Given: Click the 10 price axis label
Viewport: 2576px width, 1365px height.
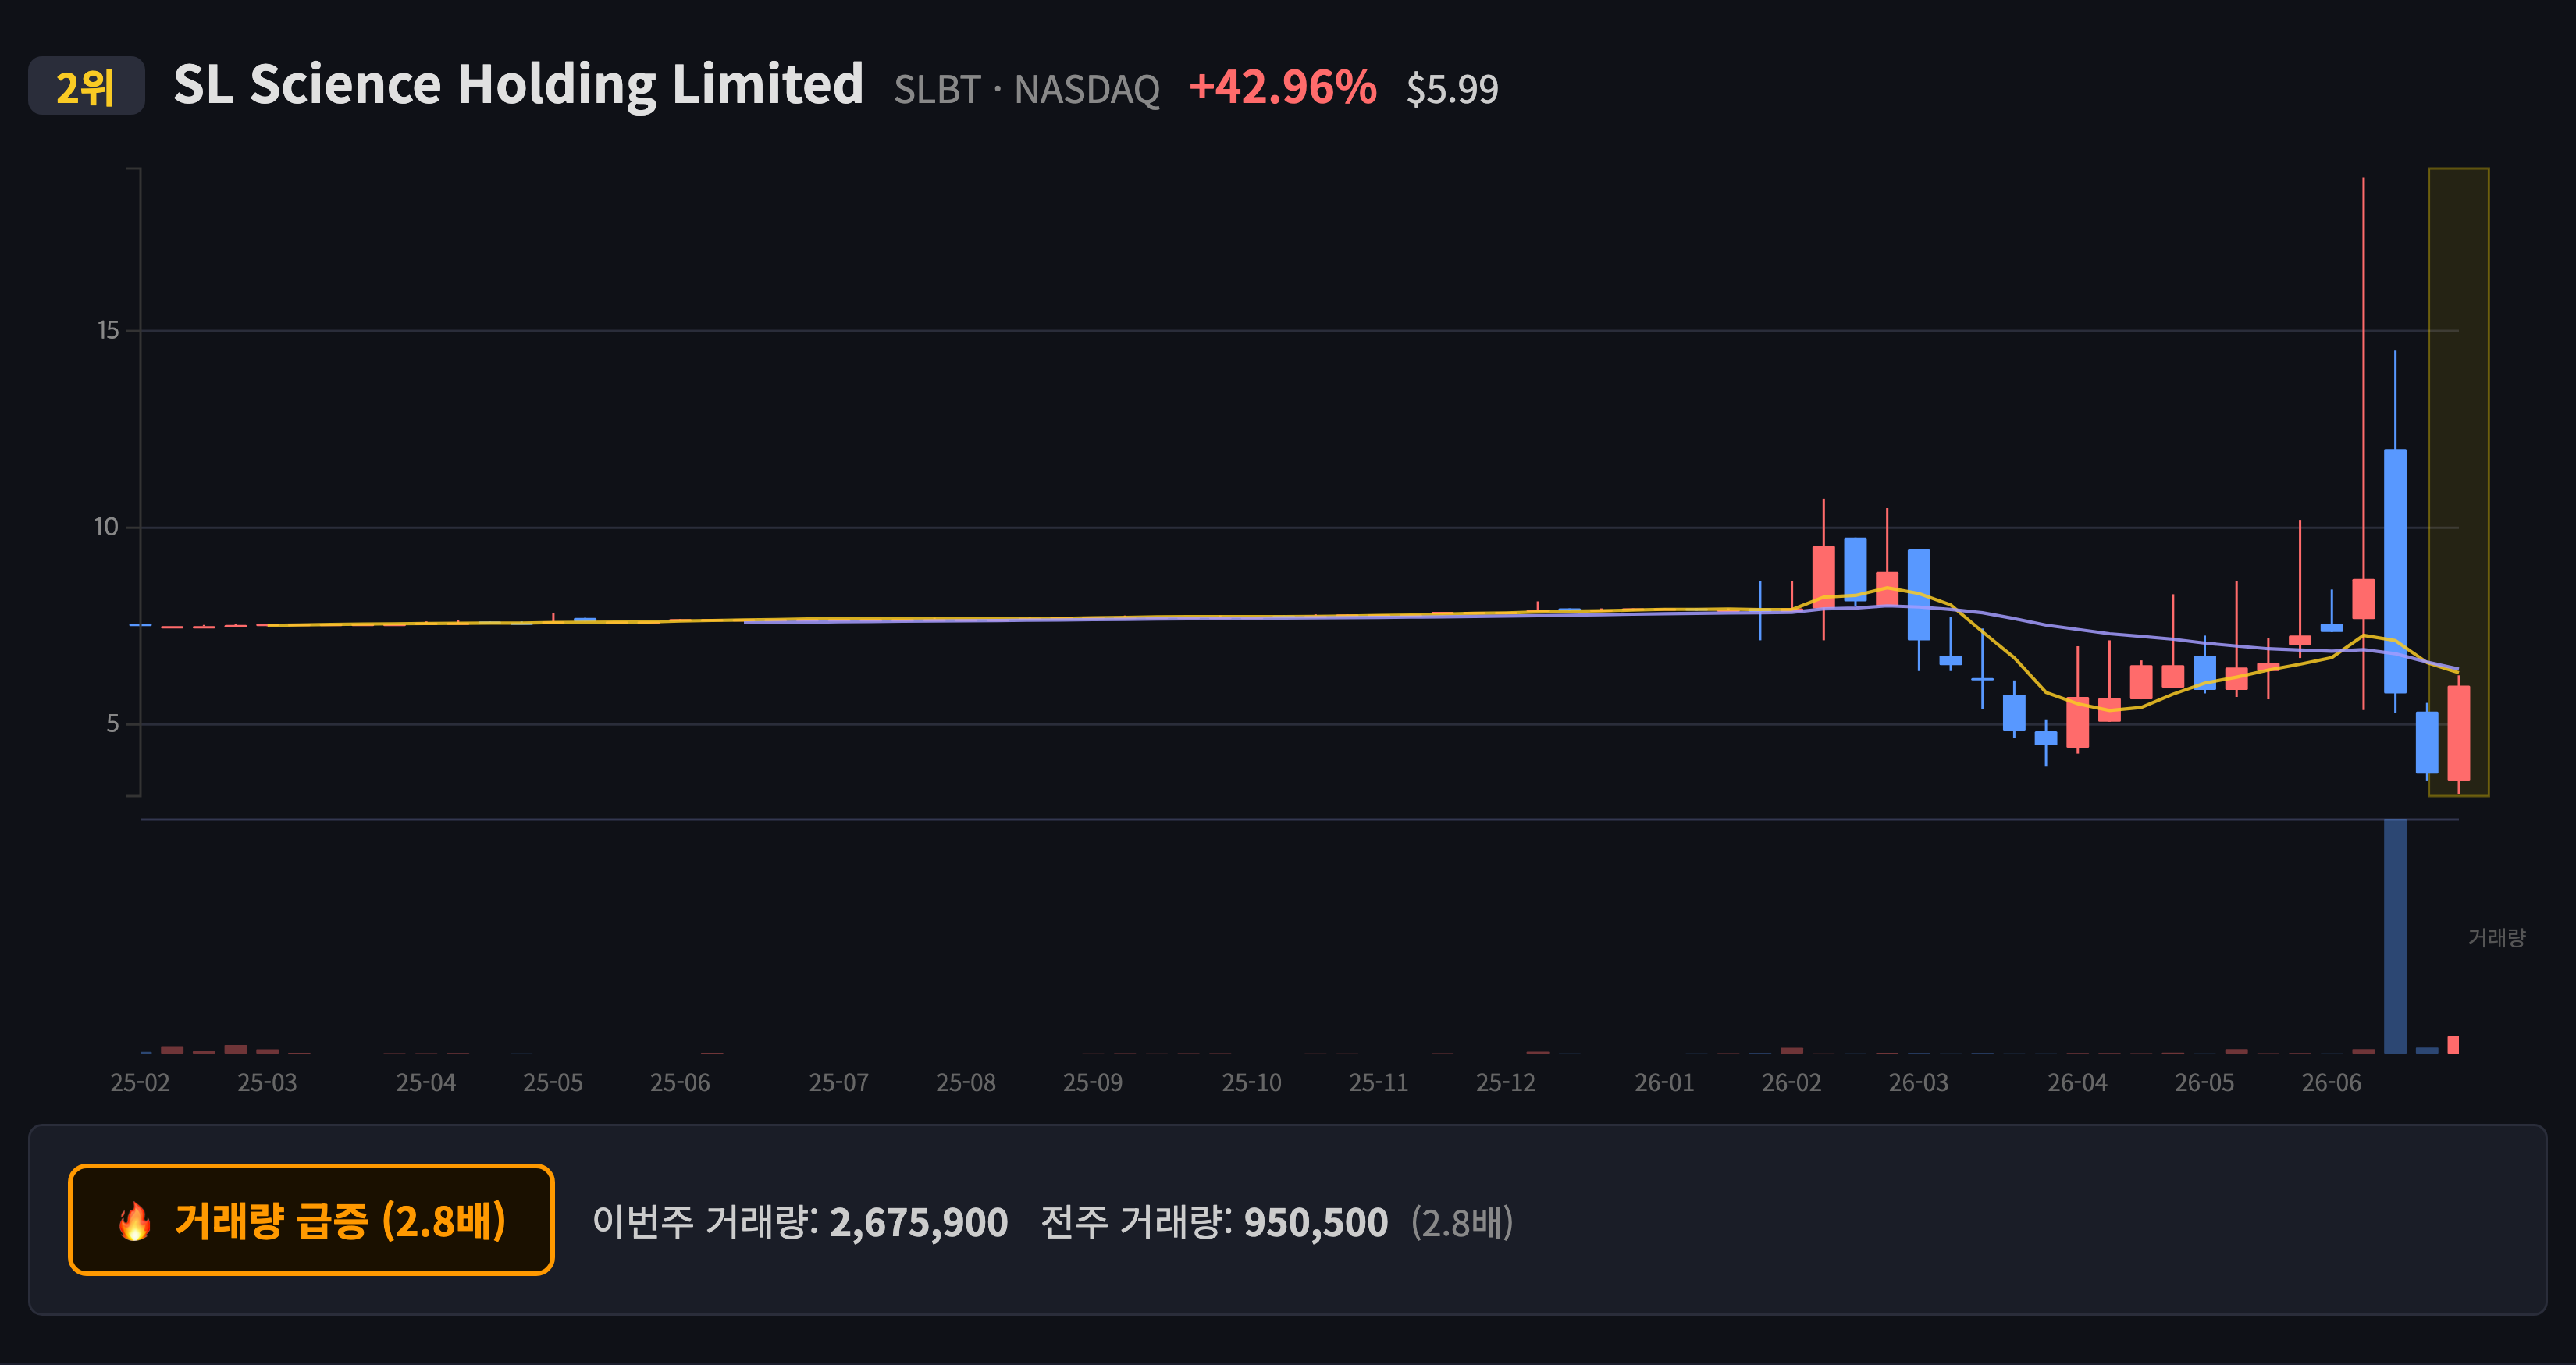Looking at the screenshot, I should (106, 527).
